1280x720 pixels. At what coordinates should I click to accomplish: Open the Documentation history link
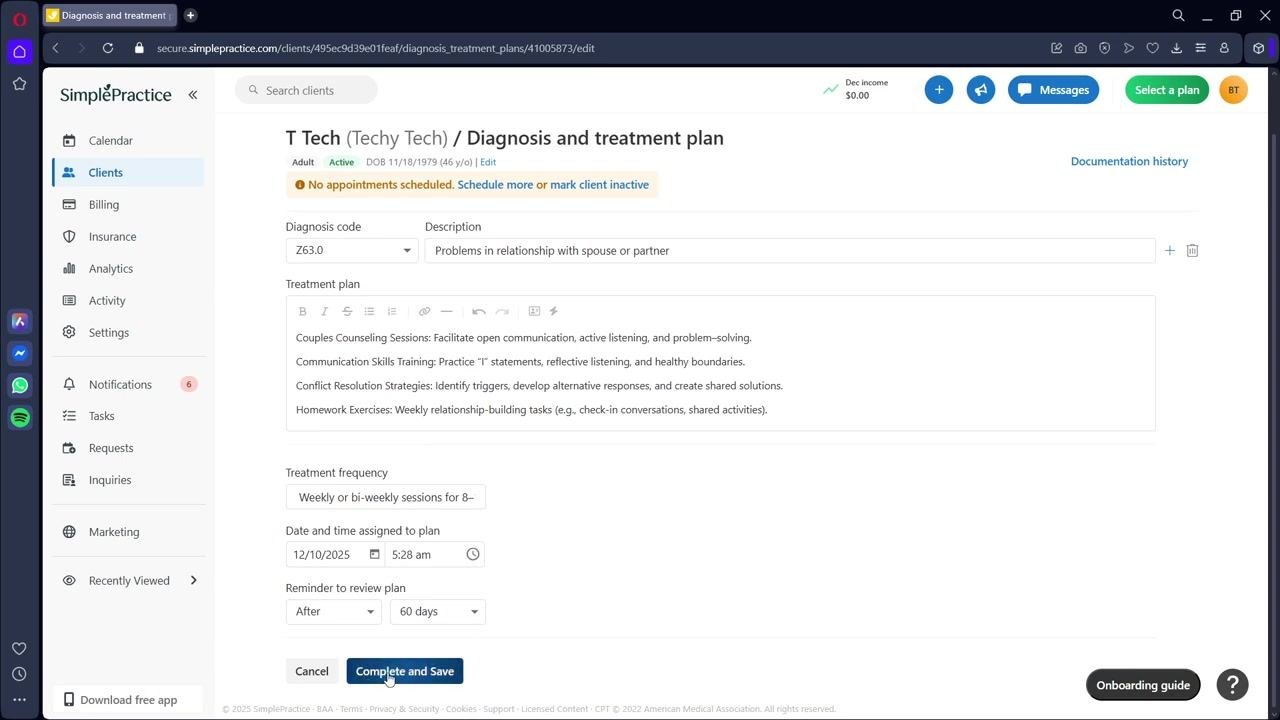tap(1129, 161)
